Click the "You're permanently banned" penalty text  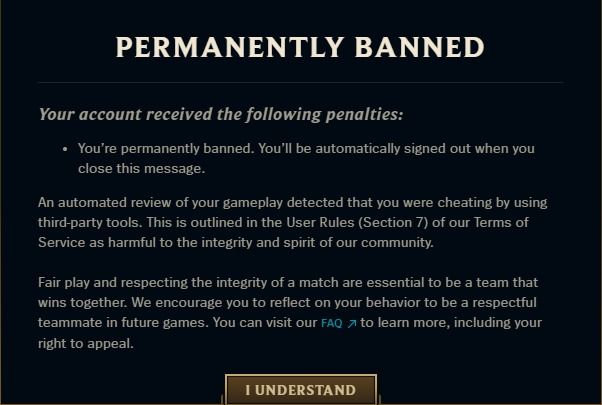(166, 148)
